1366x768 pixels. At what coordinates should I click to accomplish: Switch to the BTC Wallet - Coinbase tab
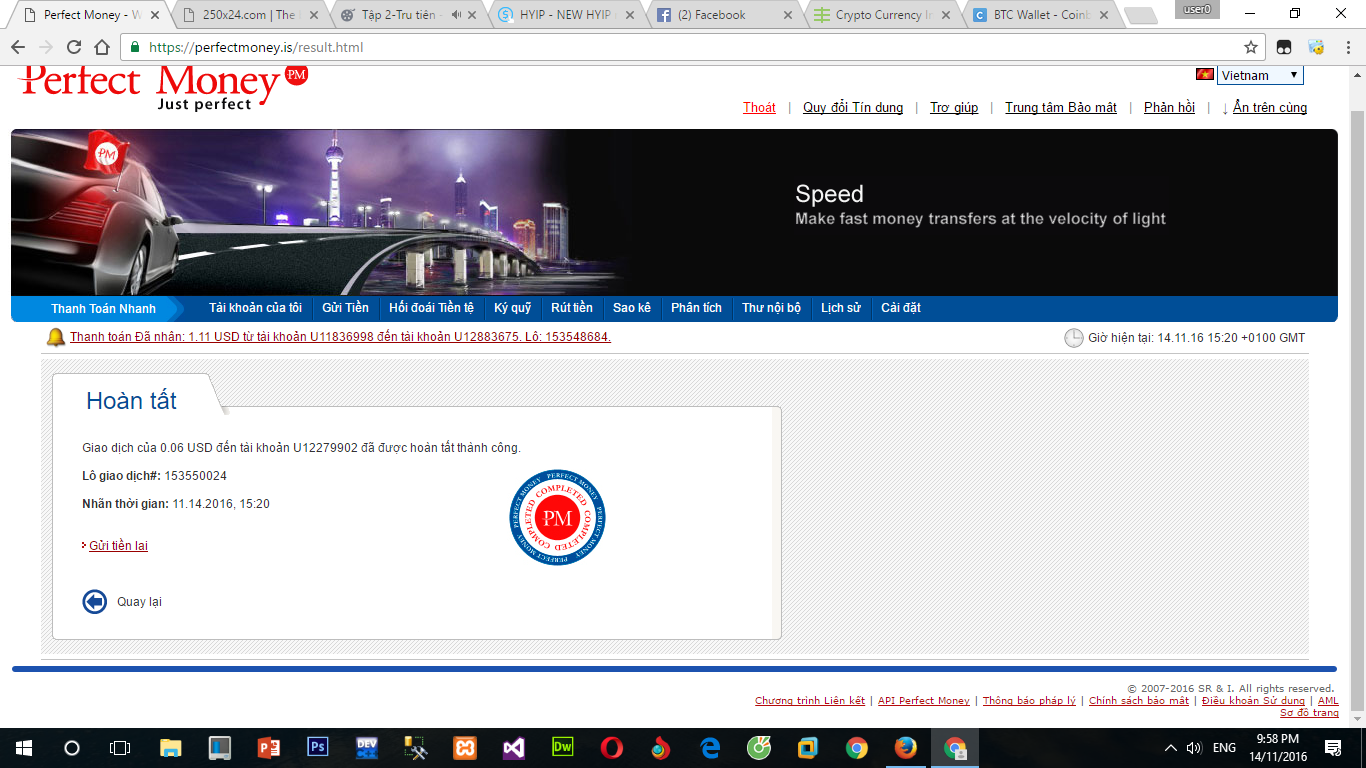click(x=1040, y=15)
